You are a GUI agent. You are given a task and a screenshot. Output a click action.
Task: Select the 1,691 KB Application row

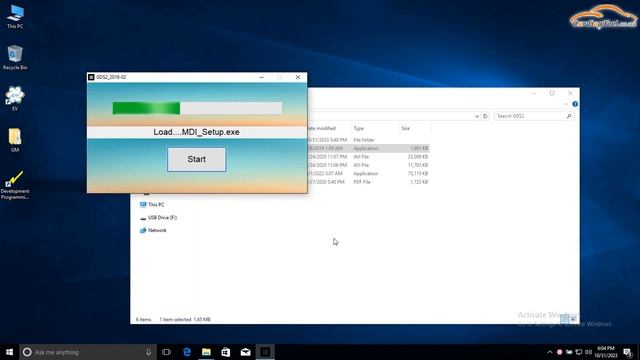coord(368,148)
